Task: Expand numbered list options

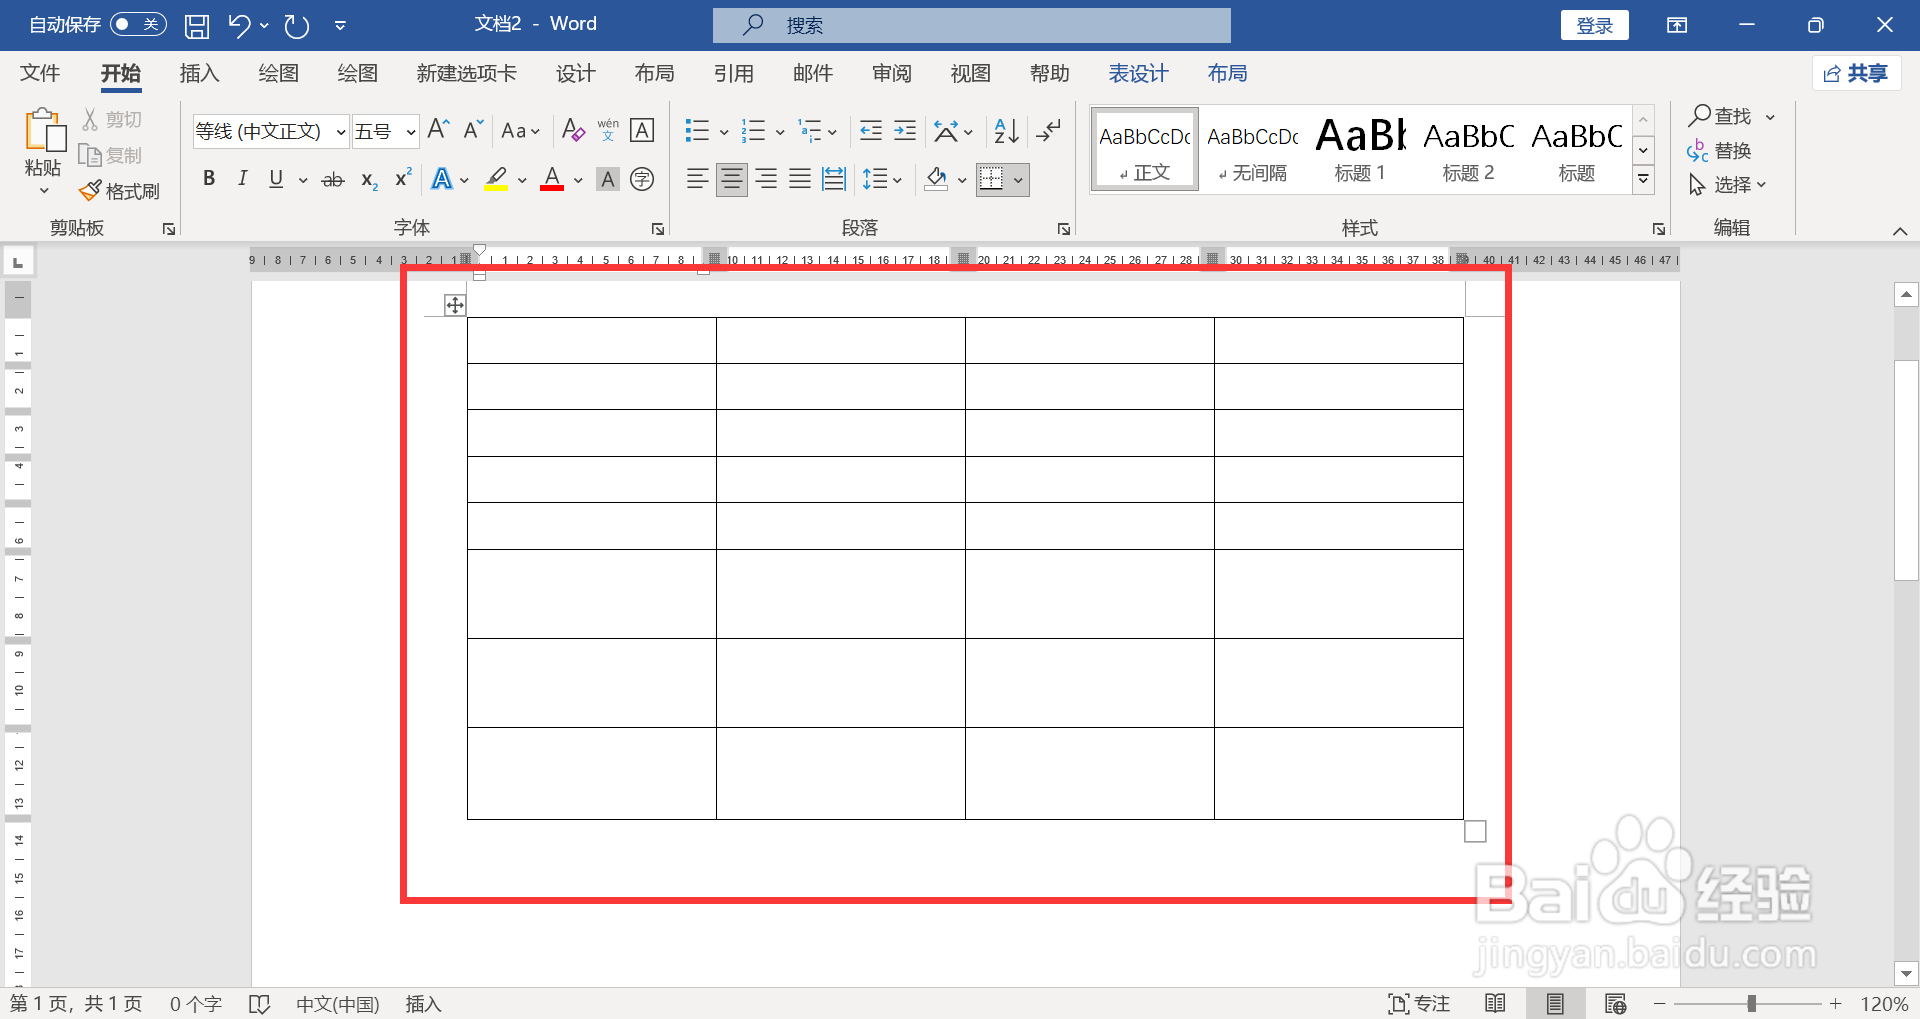Action: 780,132
